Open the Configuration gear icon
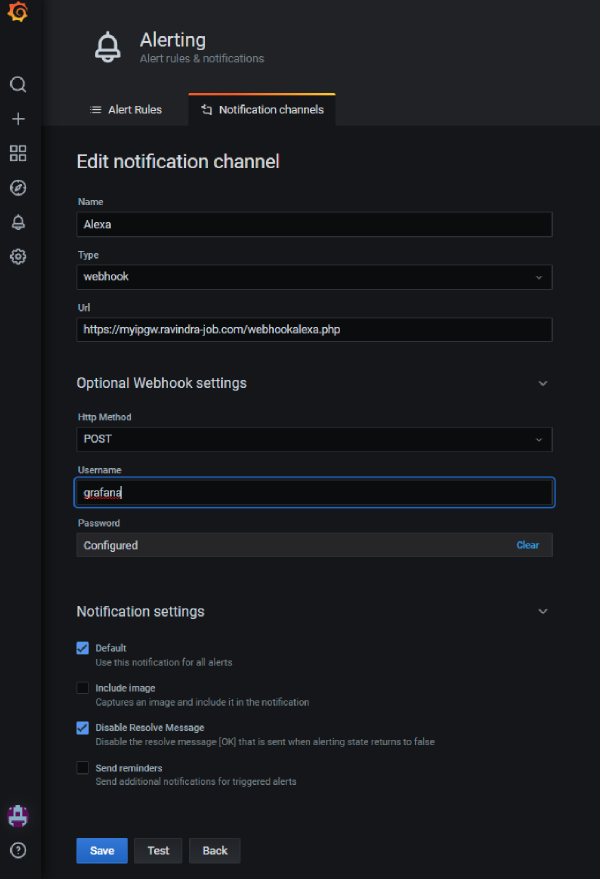 (17, 257)
